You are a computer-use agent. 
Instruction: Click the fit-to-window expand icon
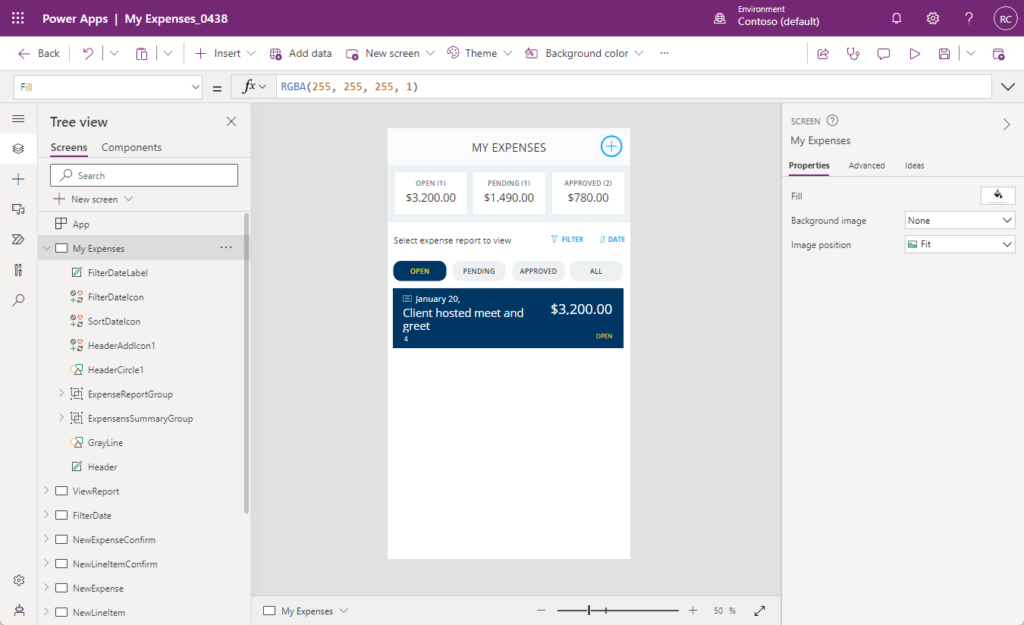tap(760, 611)
